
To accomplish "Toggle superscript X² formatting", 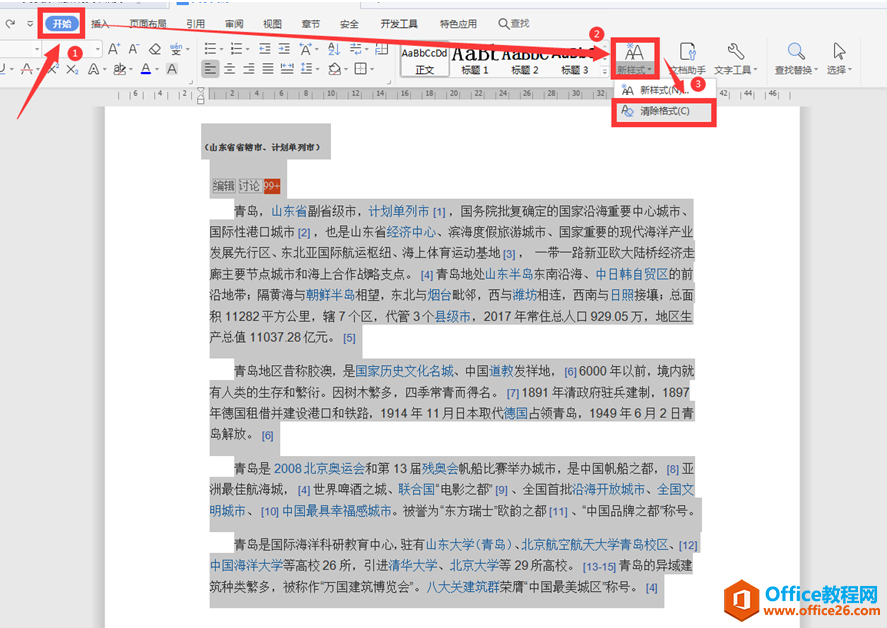I will click(53, 69).
